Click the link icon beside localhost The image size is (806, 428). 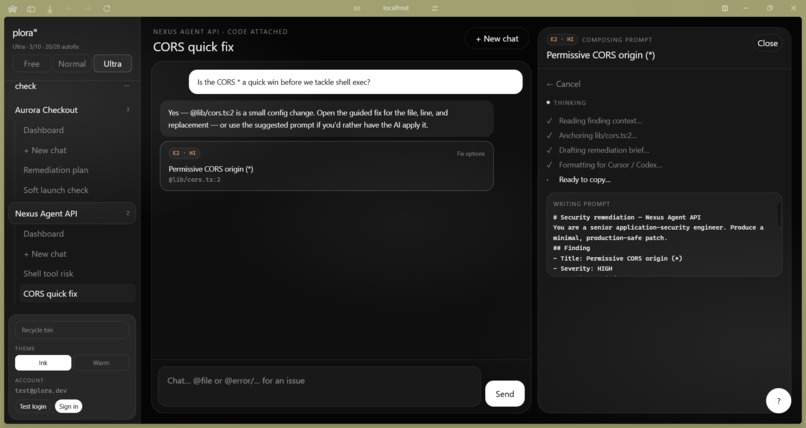click(x=357, y=8)
